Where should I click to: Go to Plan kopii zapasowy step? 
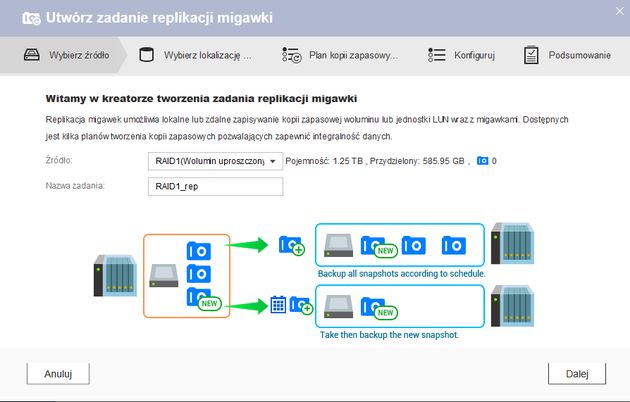pos(340,55)
